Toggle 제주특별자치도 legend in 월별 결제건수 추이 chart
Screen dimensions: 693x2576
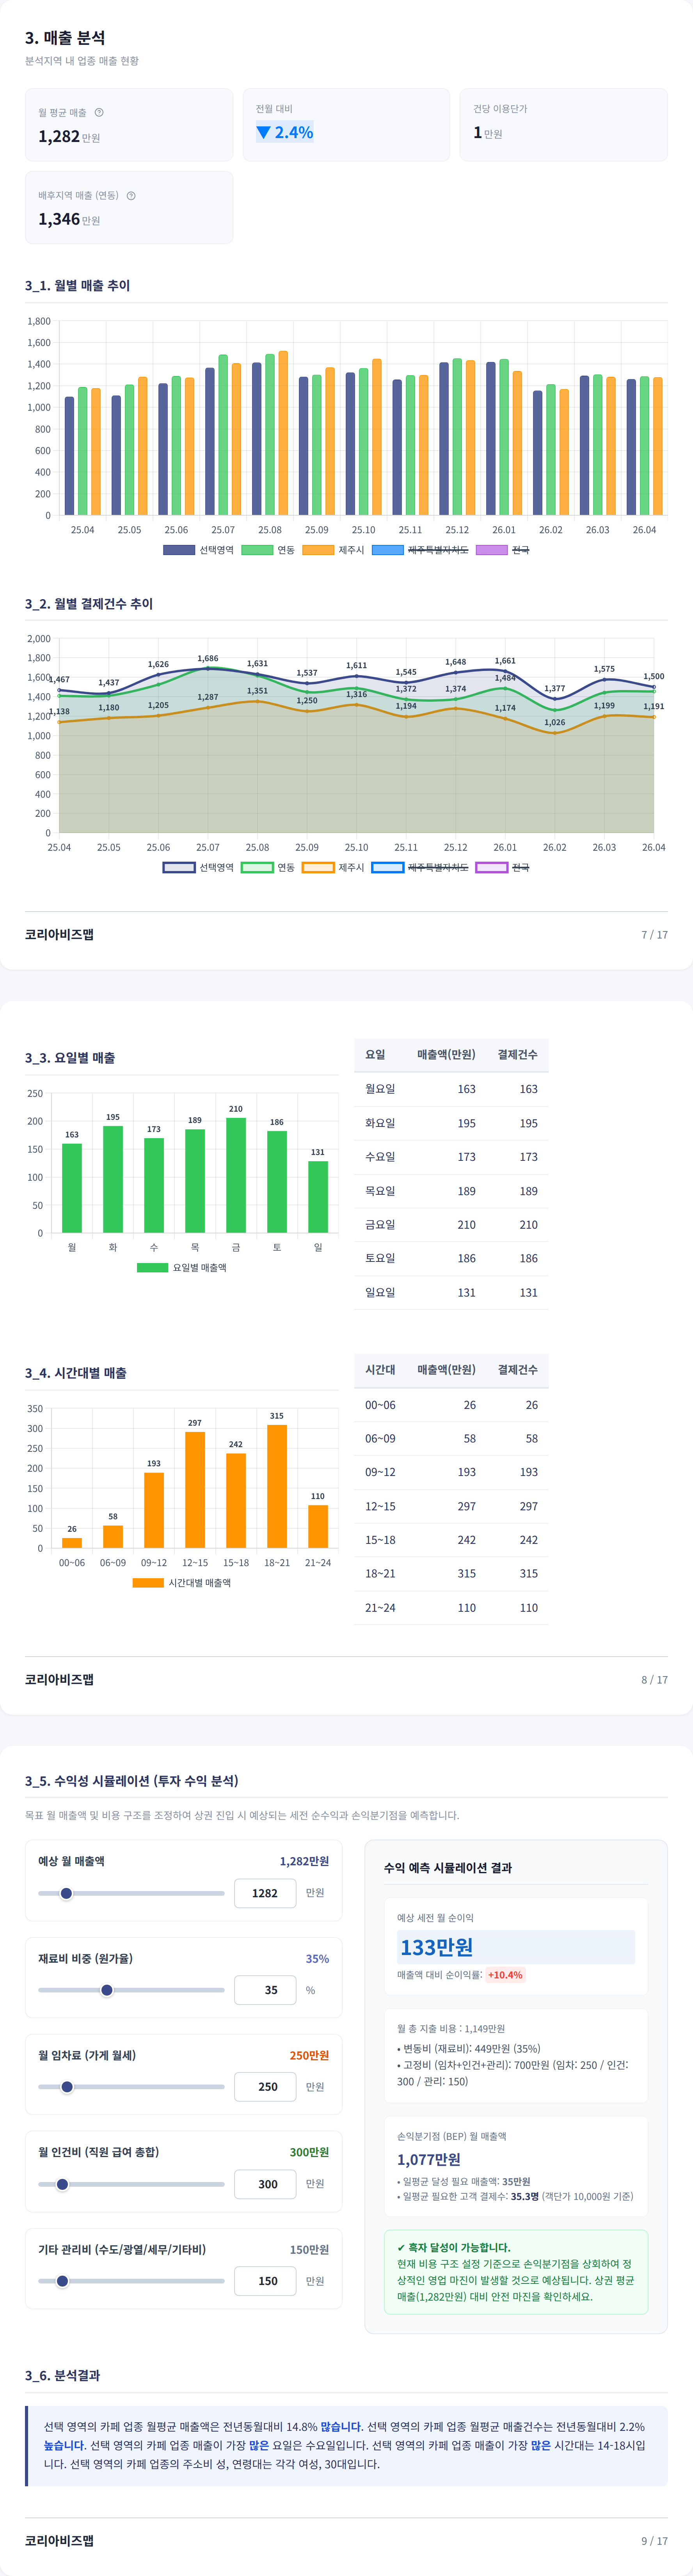tap(420, 867)
